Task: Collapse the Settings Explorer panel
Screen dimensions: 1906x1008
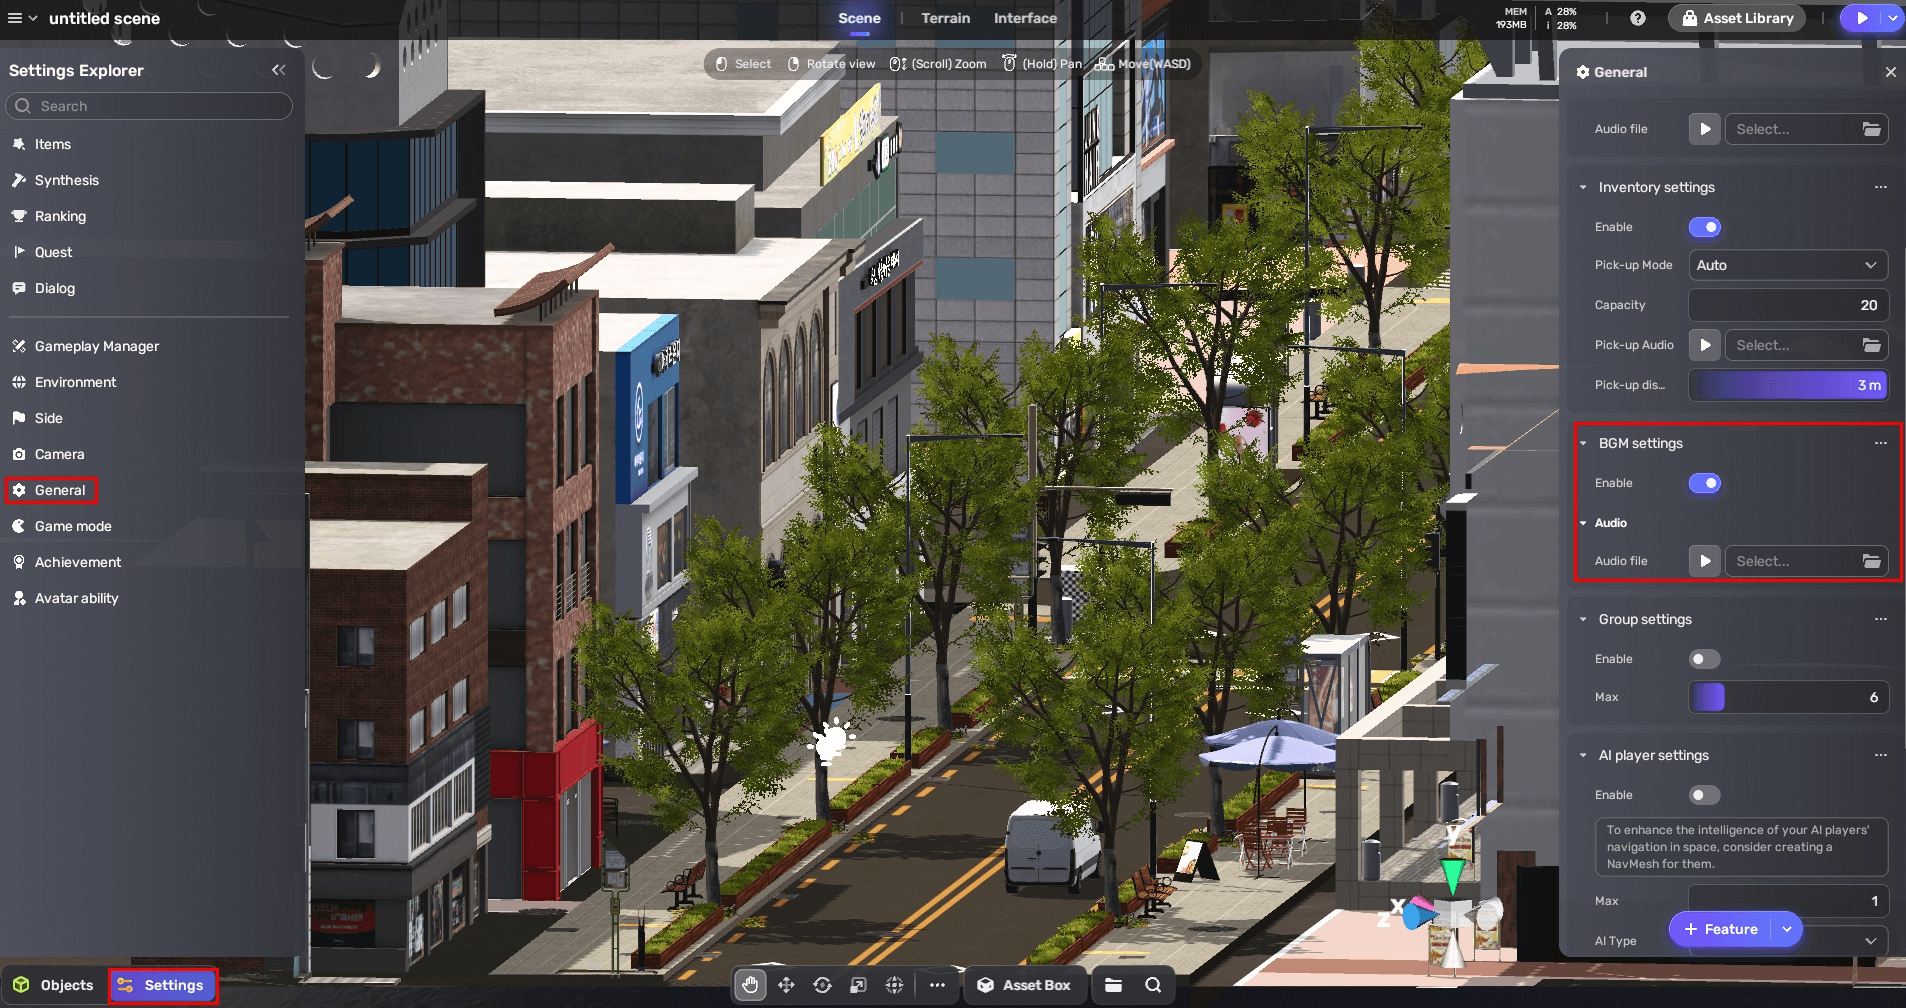Action: (278, 70)
